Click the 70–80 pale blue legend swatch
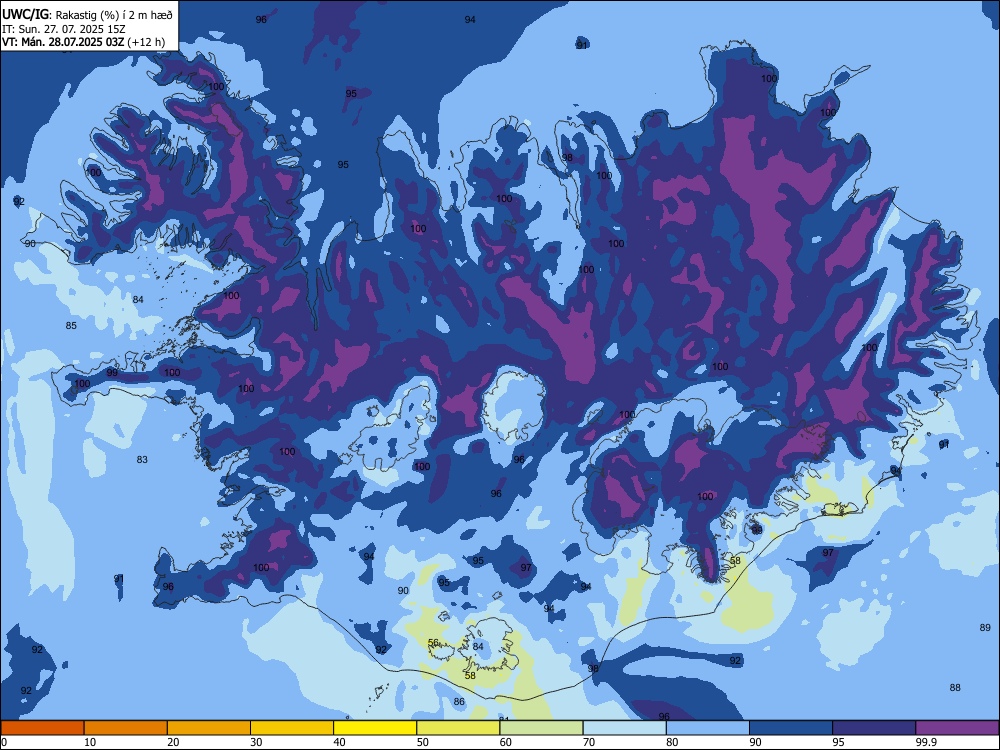The width and height of the screenshot is (1000, 750). click(624, 728)
